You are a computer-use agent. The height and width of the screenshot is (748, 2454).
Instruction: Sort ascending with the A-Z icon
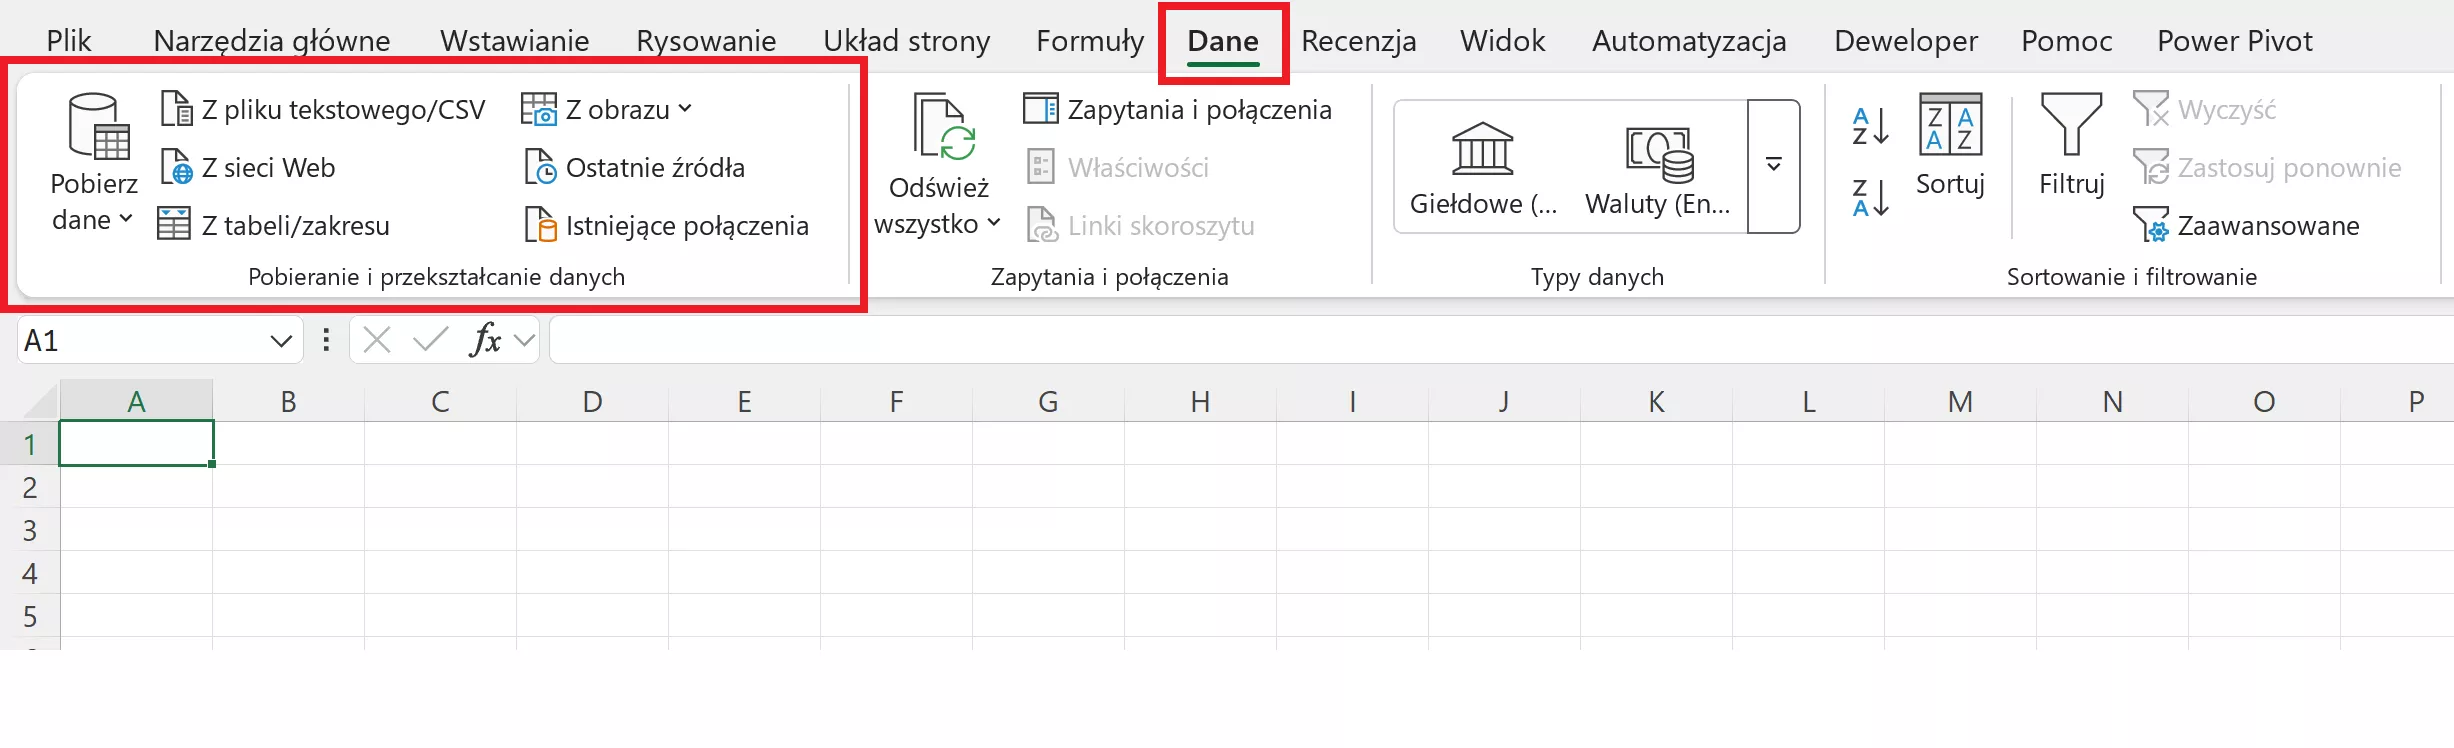pyautogui.click(x=1869, y=127)
